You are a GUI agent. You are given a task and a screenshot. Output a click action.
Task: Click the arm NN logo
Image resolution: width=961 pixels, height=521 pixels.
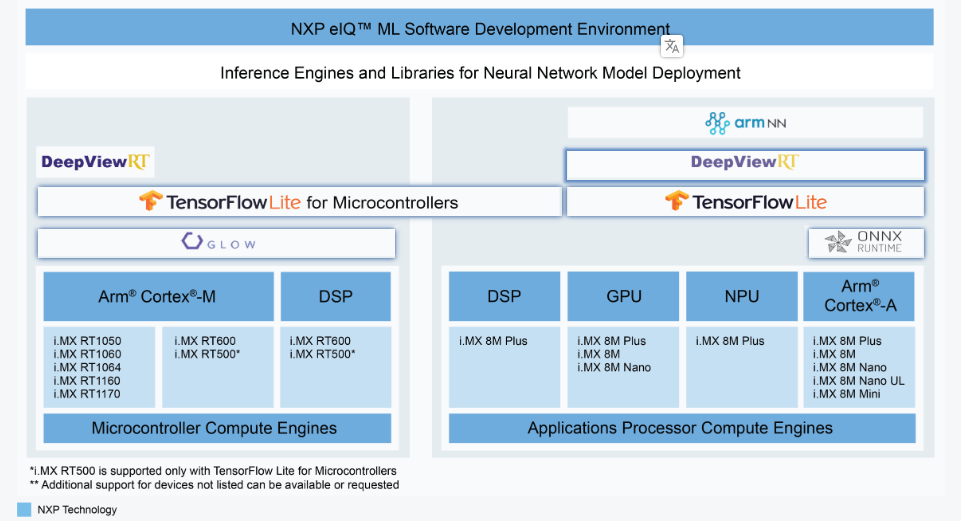click(x=745, y=123)
